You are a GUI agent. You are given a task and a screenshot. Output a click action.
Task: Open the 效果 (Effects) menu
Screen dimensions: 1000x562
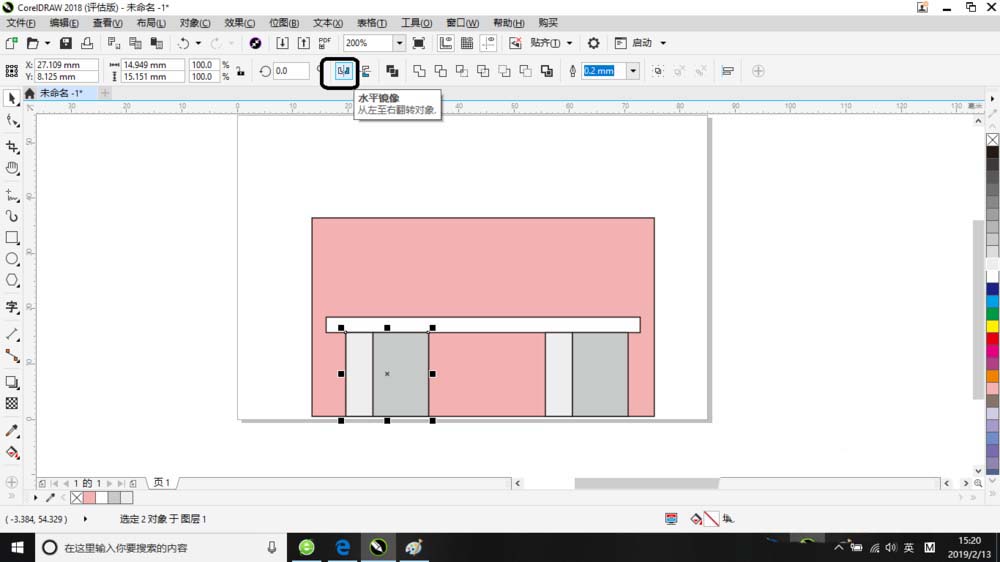tap(239, 23)
